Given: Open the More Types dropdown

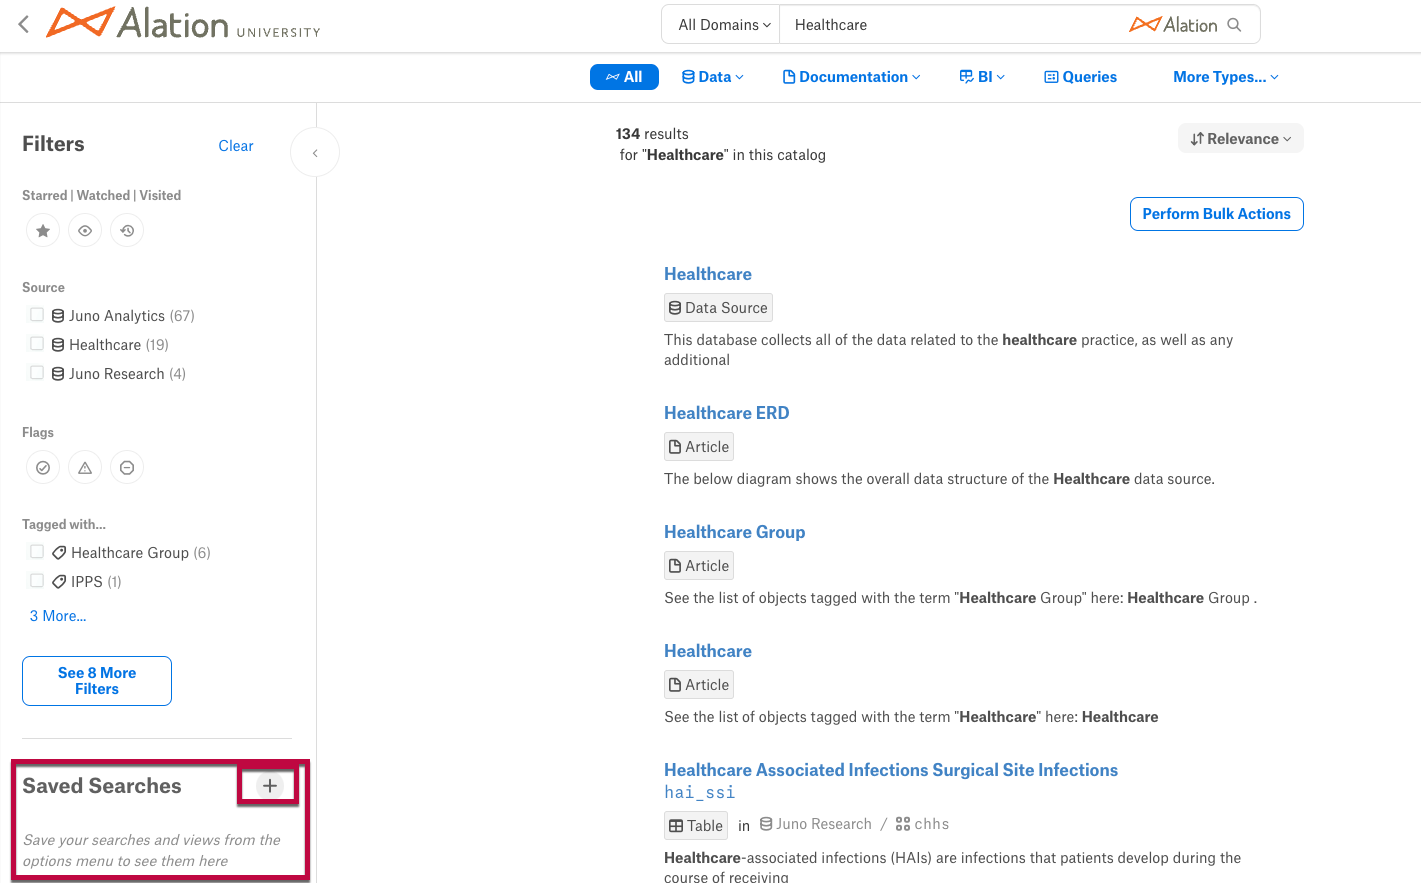Looking at the screenshot, I should [1226, 77].
